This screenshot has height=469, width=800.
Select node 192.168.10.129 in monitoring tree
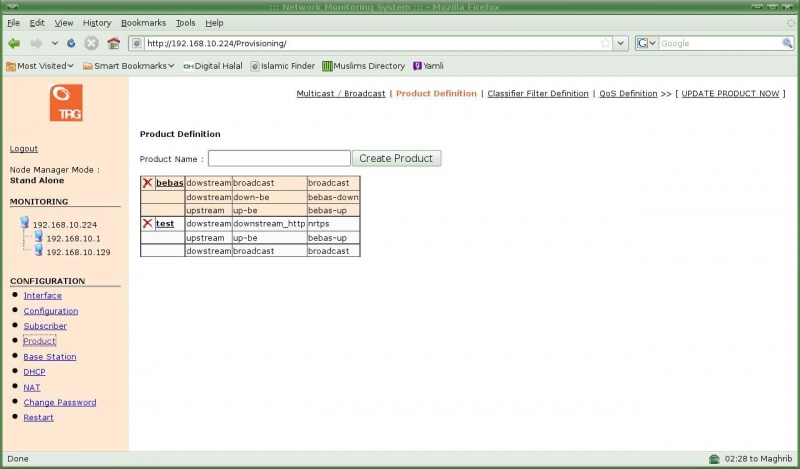point(78,252)
